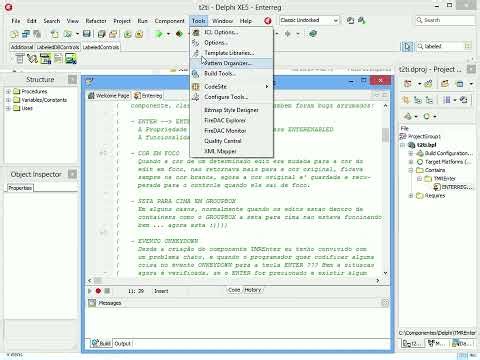Open Quality Central entry

click(232, 141)
